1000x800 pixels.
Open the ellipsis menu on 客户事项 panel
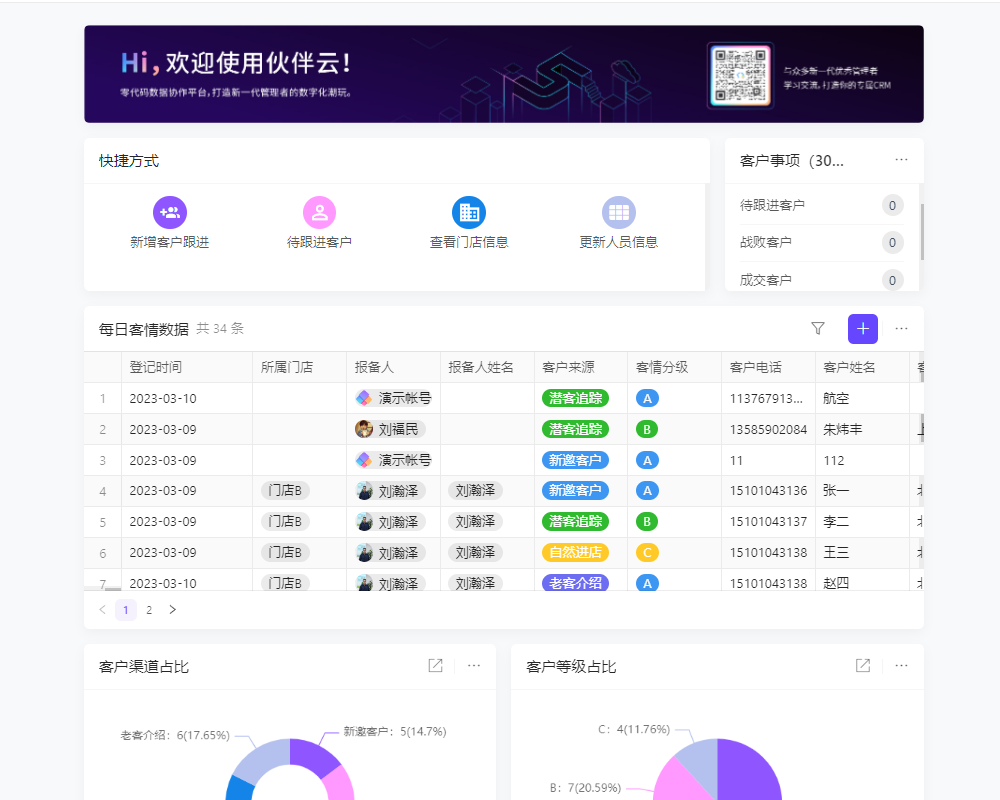[x=901, y=159]
